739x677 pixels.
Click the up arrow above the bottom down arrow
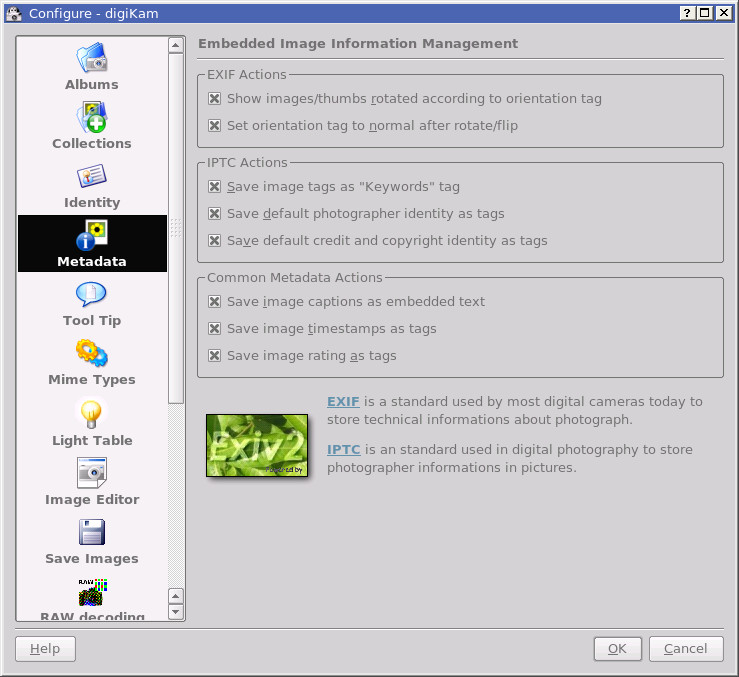(175, 596)
